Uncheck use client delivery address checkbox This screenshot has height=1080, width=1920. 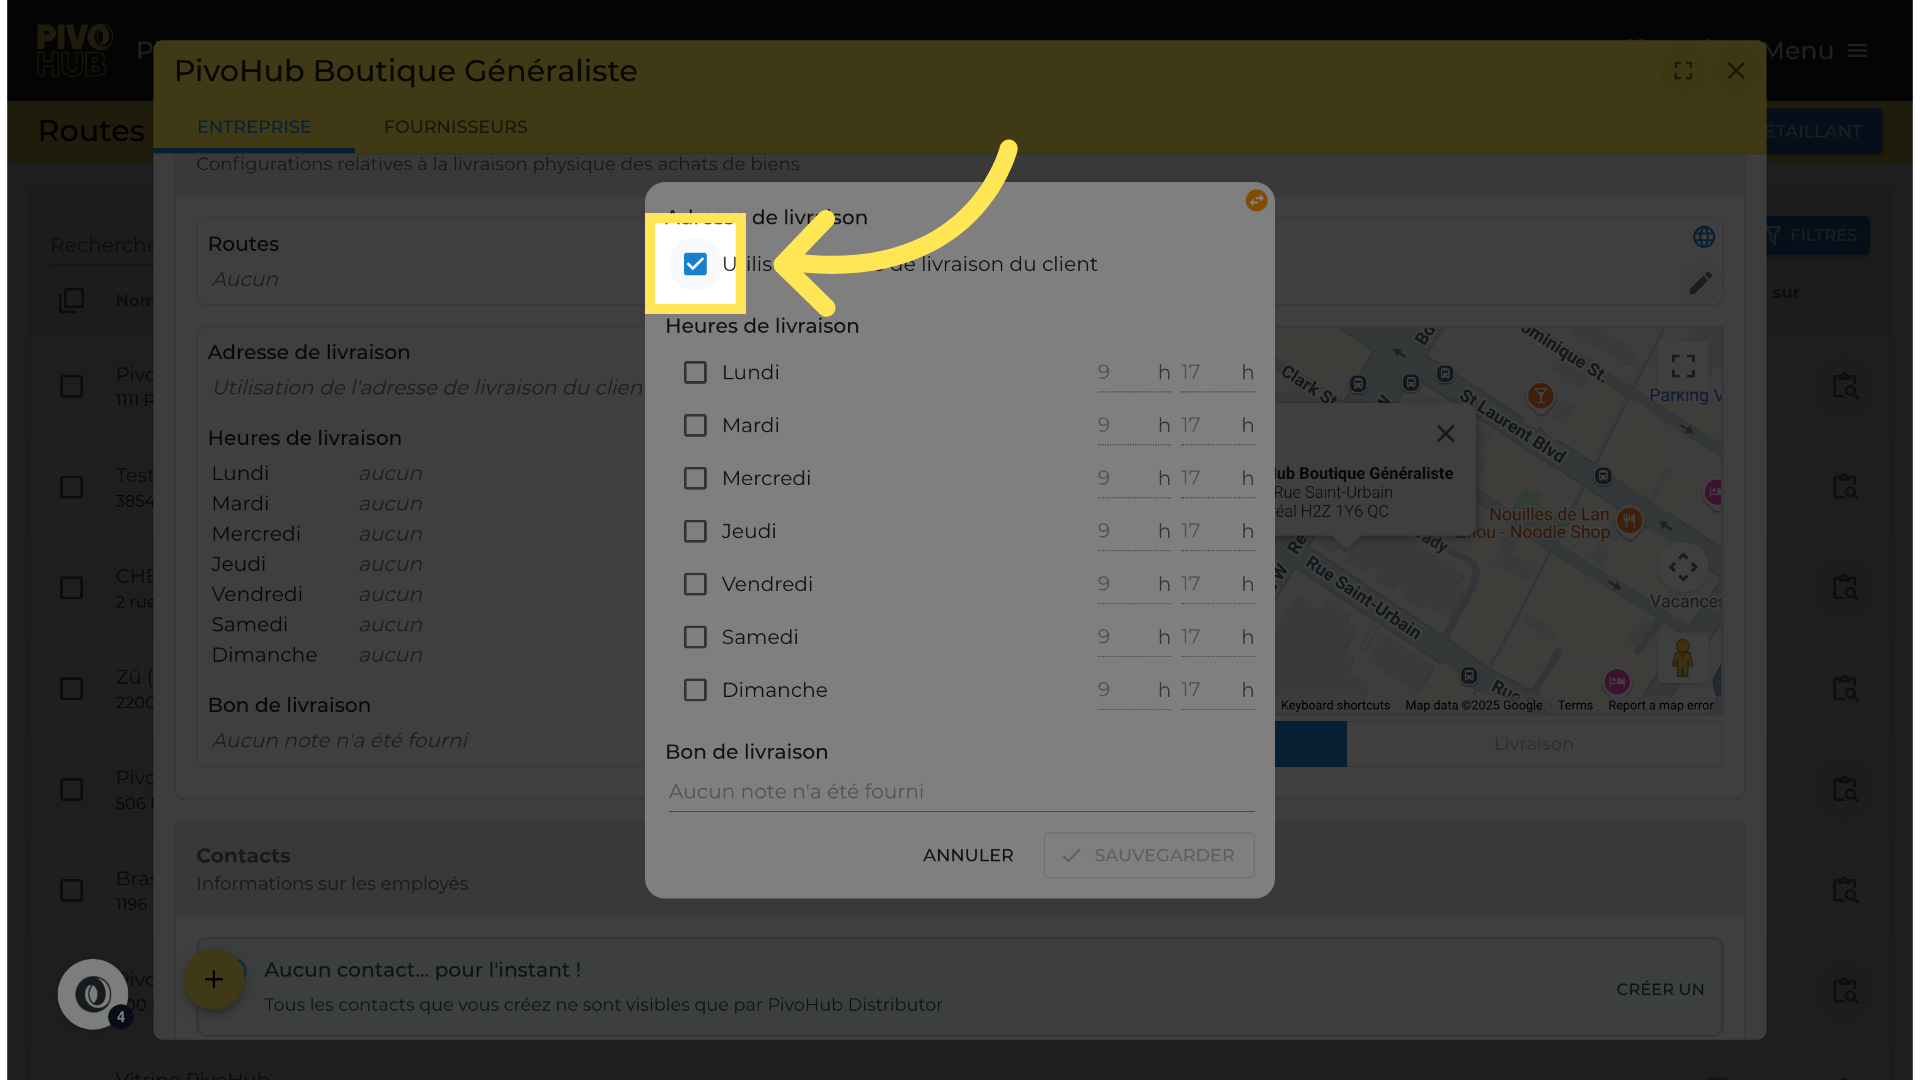[695, 264]
